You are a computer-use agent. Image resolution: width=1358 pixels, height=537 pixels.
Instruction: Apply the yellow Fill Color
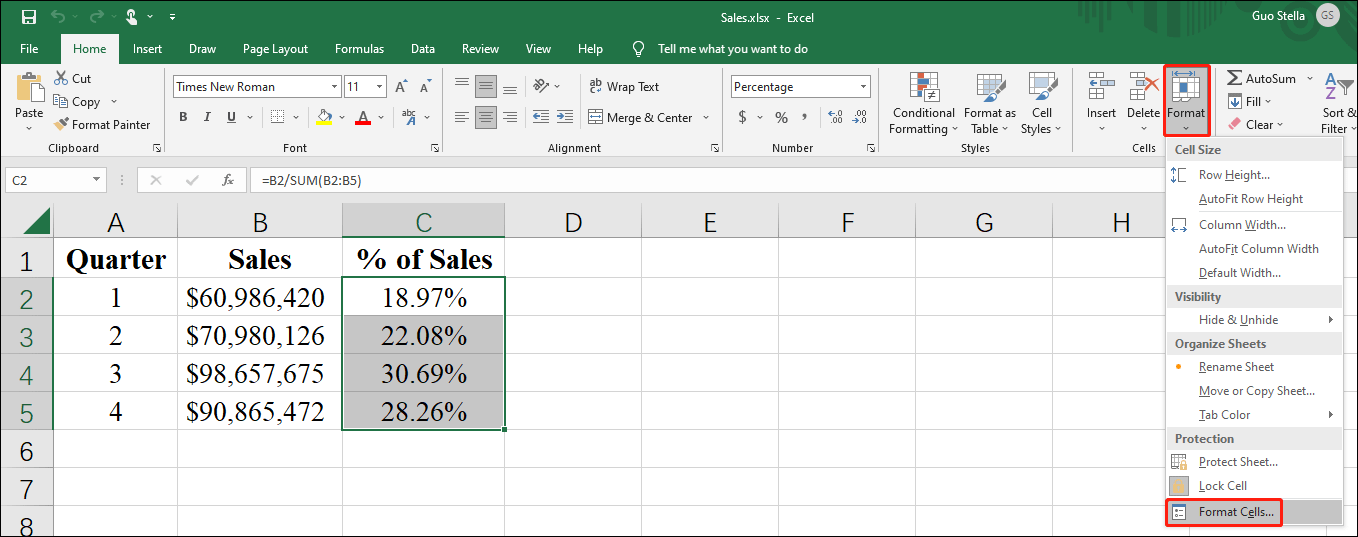[x=324, y=117]
